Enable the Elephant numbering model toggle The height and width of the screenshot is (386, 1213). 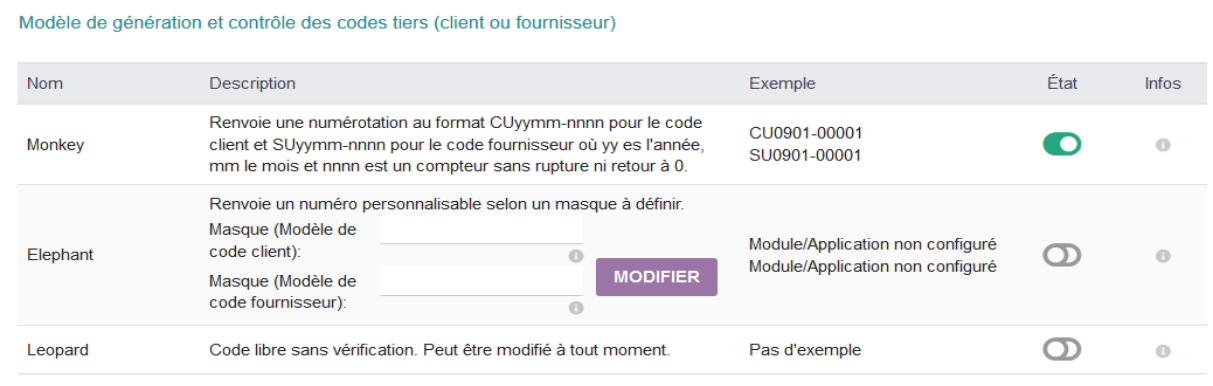1062,256
